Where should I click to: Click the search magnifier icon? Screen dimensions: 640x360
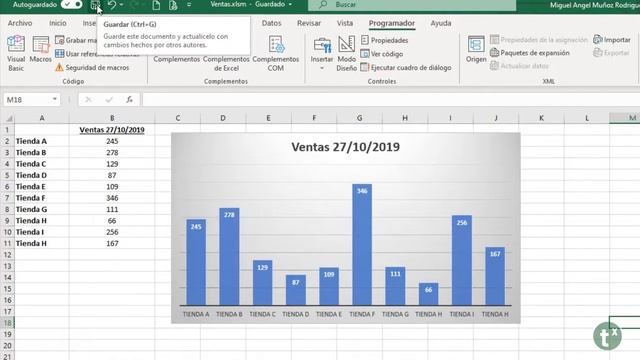323,5
